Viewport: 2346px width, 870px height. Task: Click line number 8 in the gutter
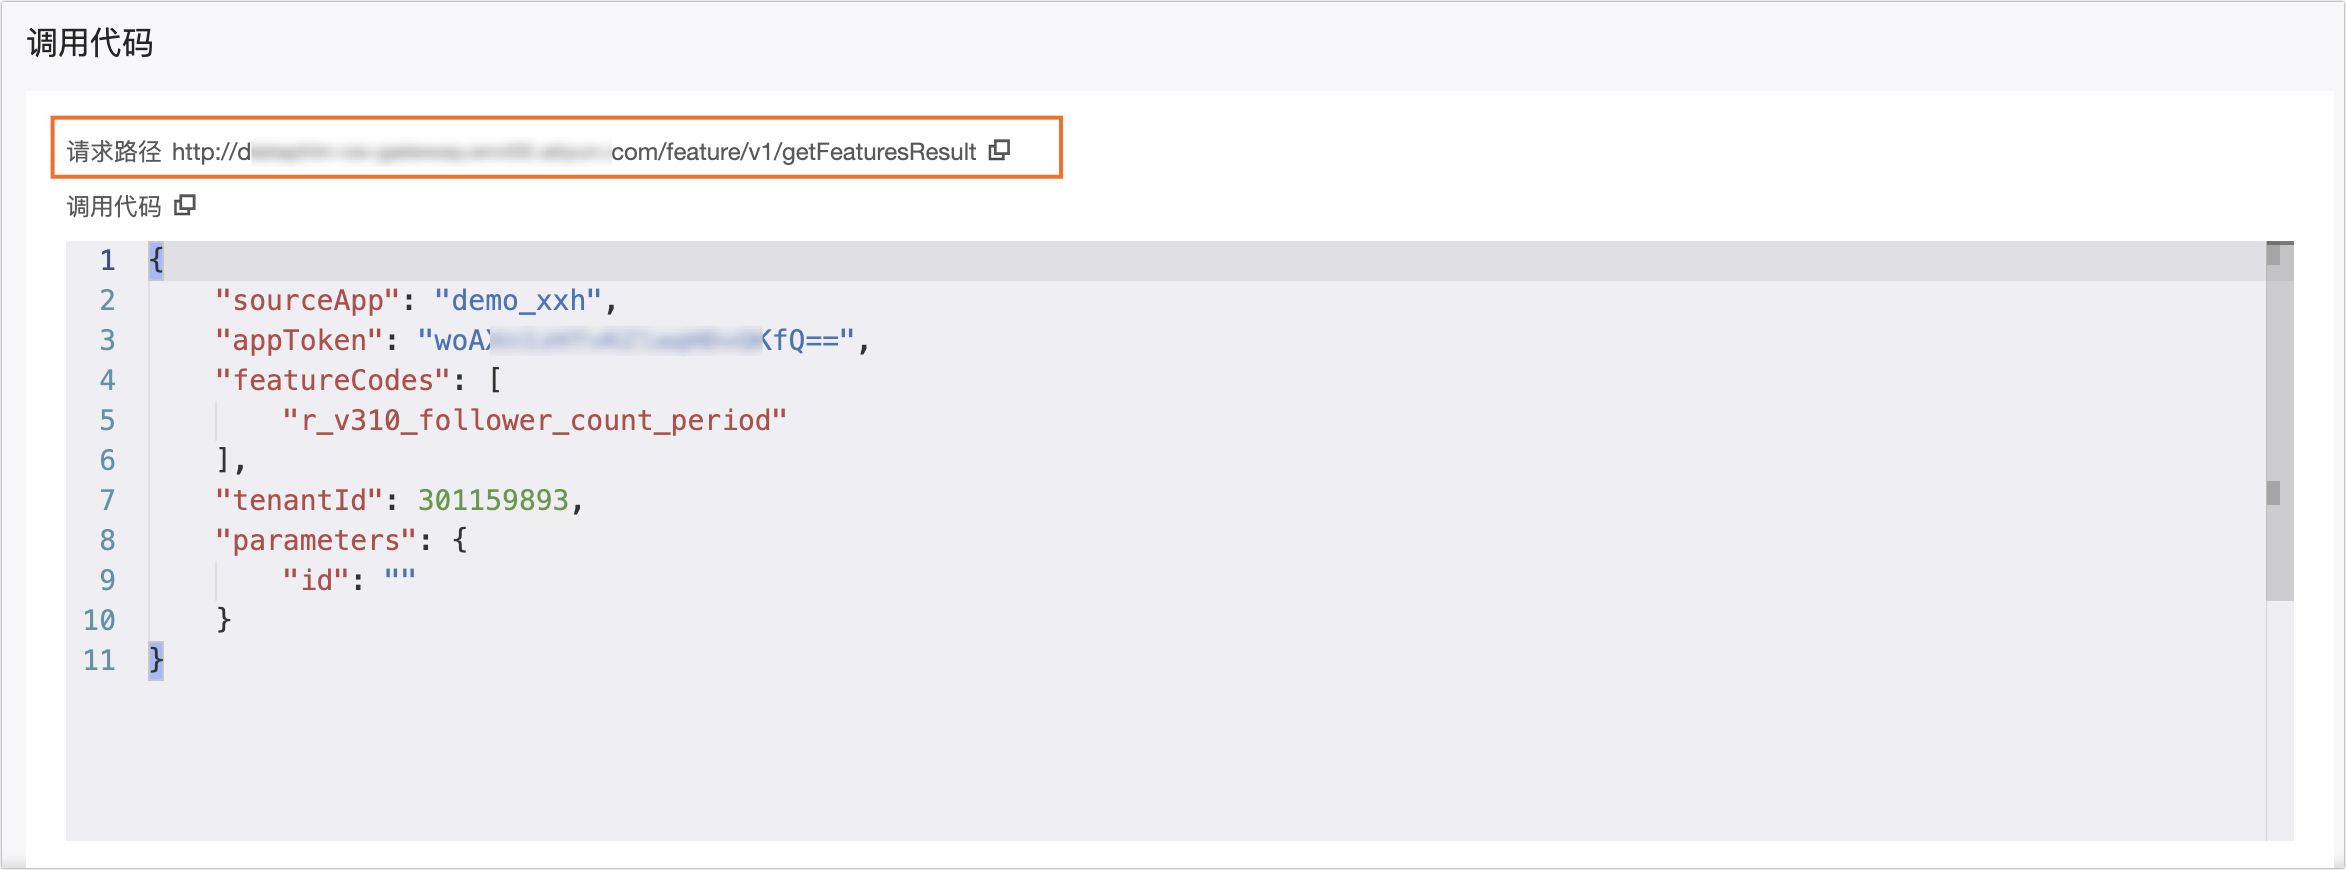[107, 541]
